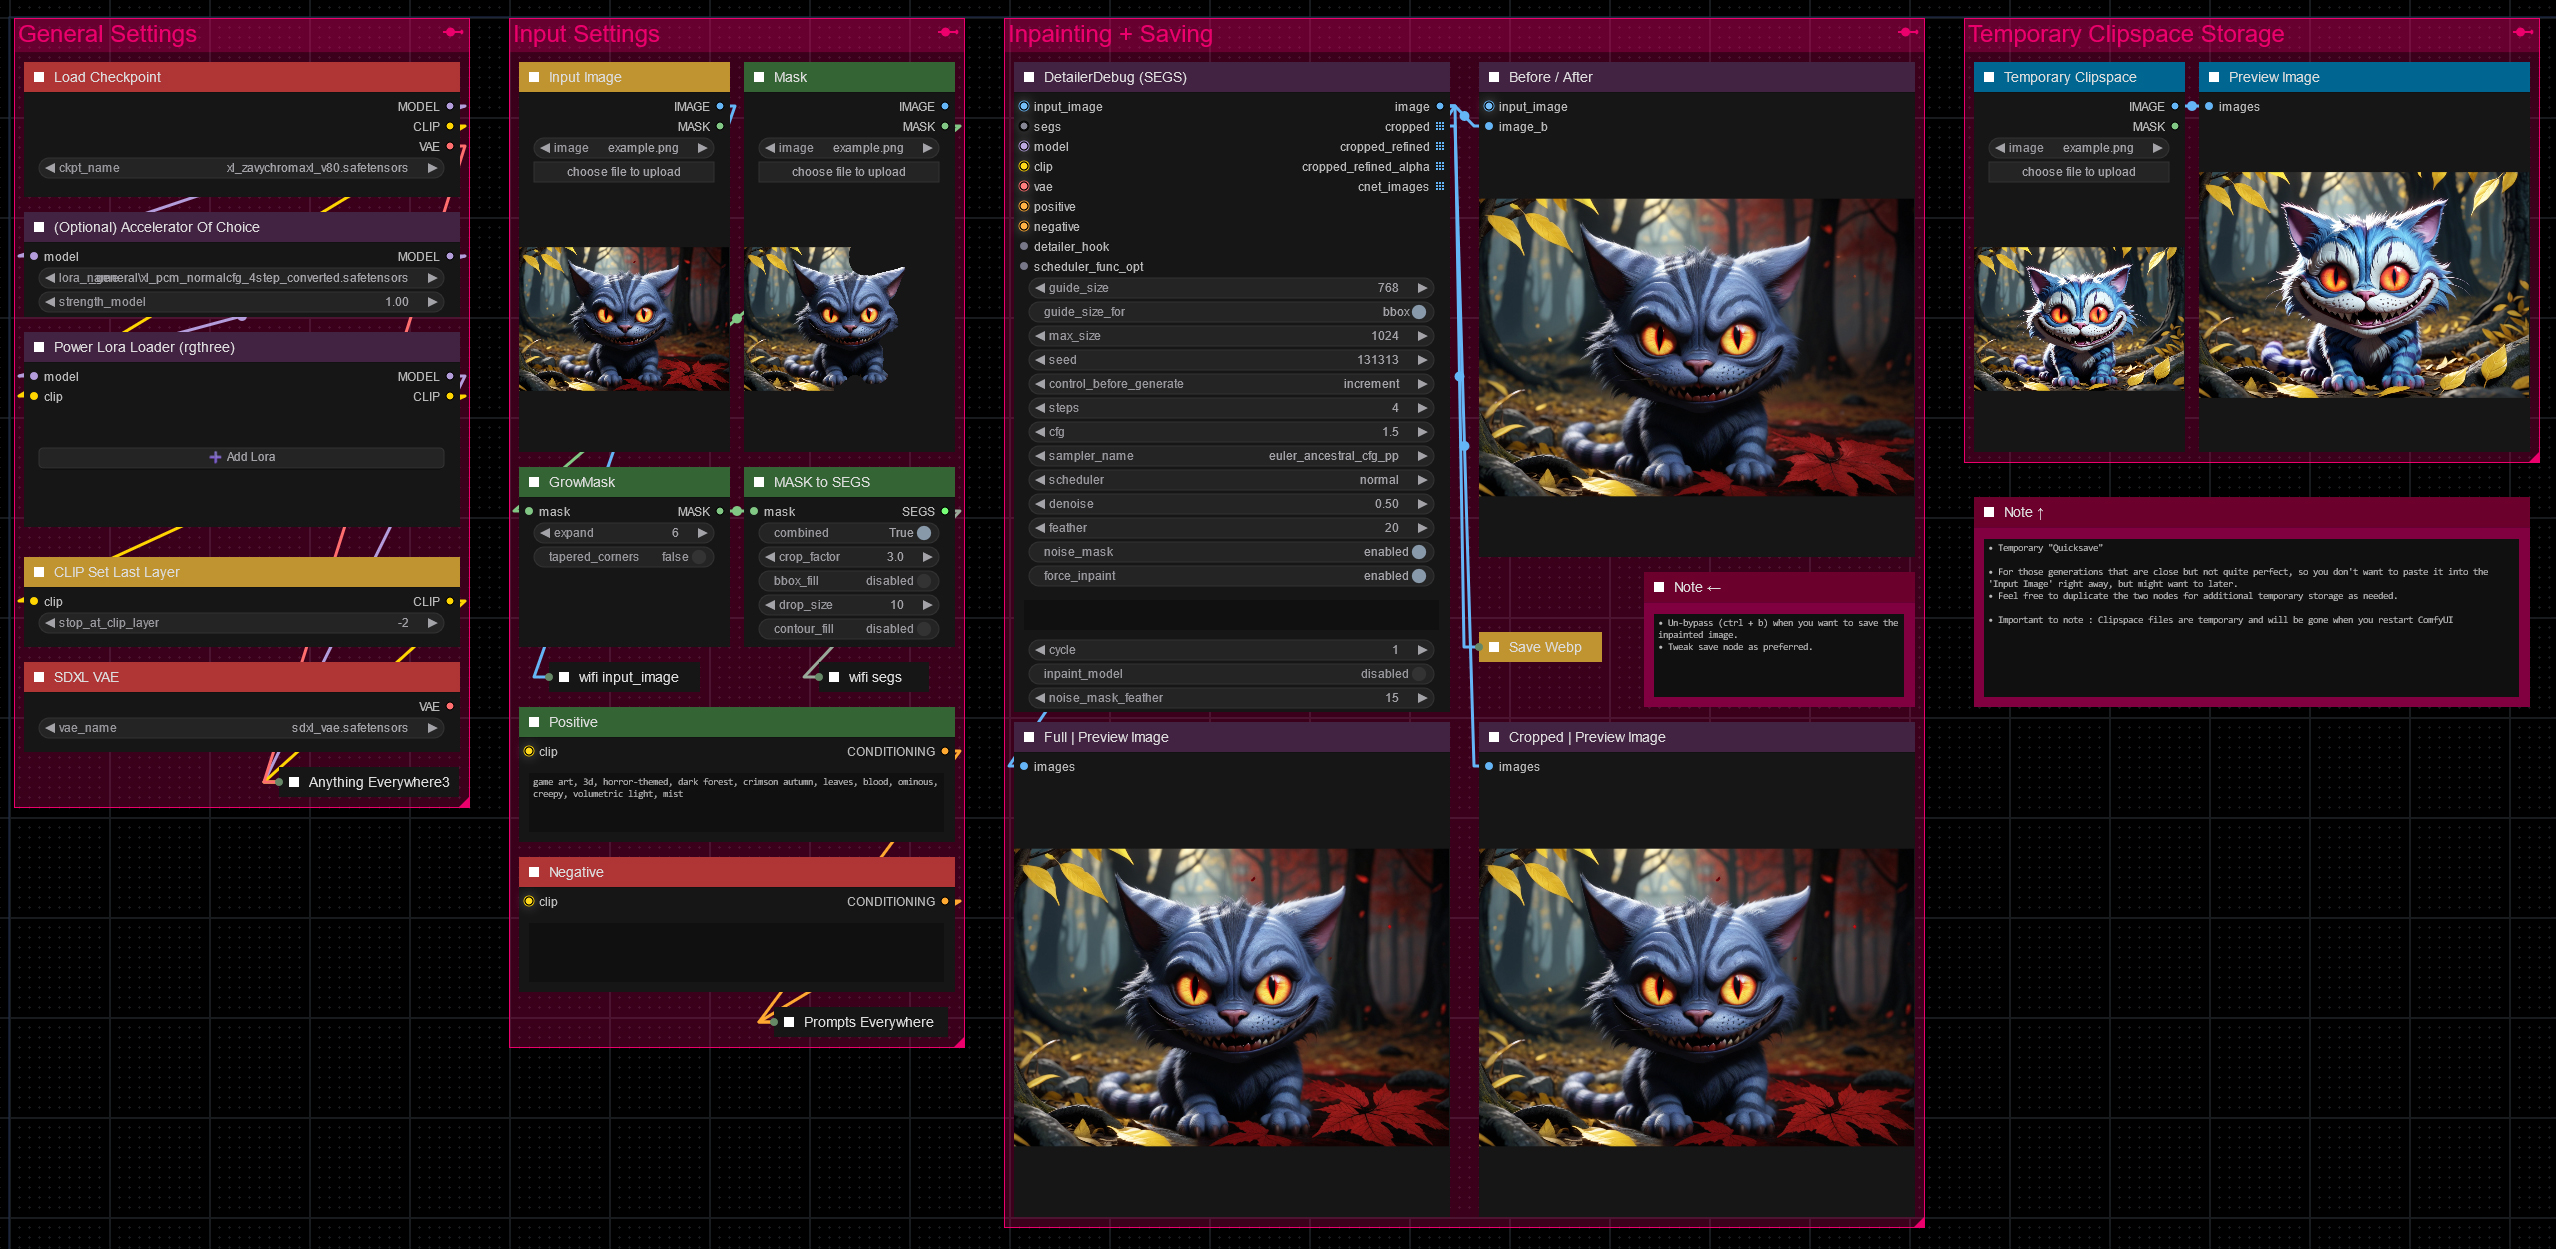Image resolution: width=2556 pixels, height=1249 pixels.
Task: Open the ckpt_name checkpoint dropdown
Action: click(x=240, y=168)
